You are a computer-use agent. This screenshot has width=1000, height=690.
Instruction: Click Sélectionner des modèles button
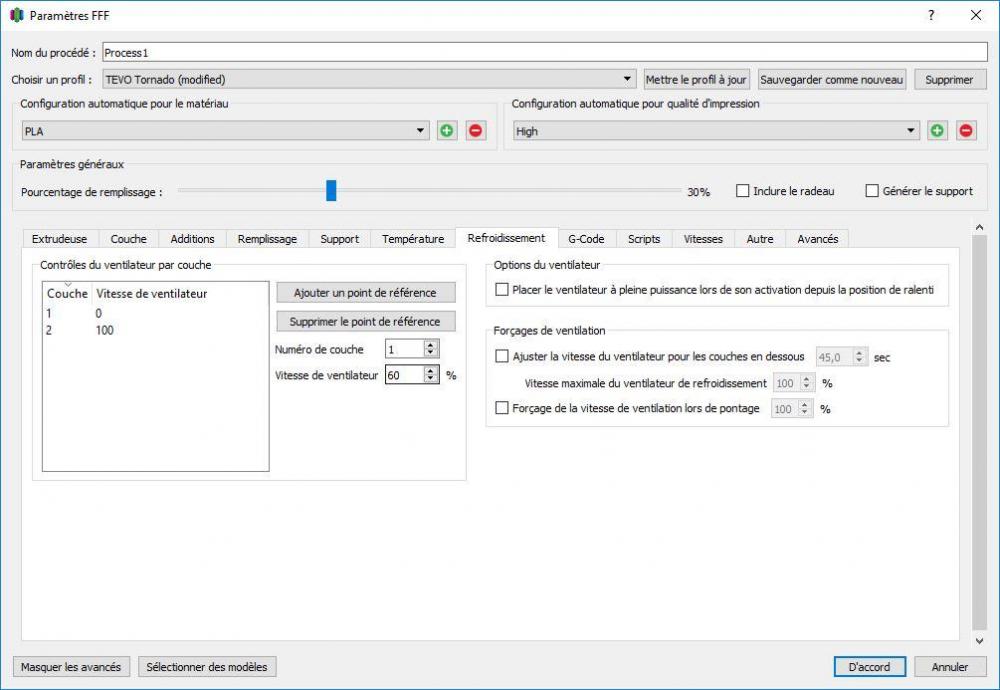point(207,667)
